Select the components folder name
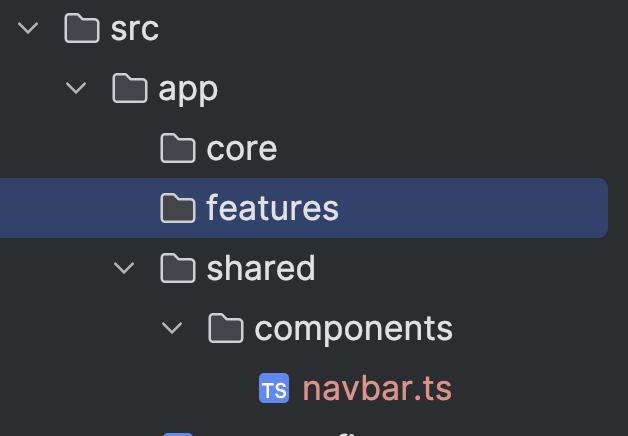The image size is (628, 436). pyautogui.click(x=353, y=328)
